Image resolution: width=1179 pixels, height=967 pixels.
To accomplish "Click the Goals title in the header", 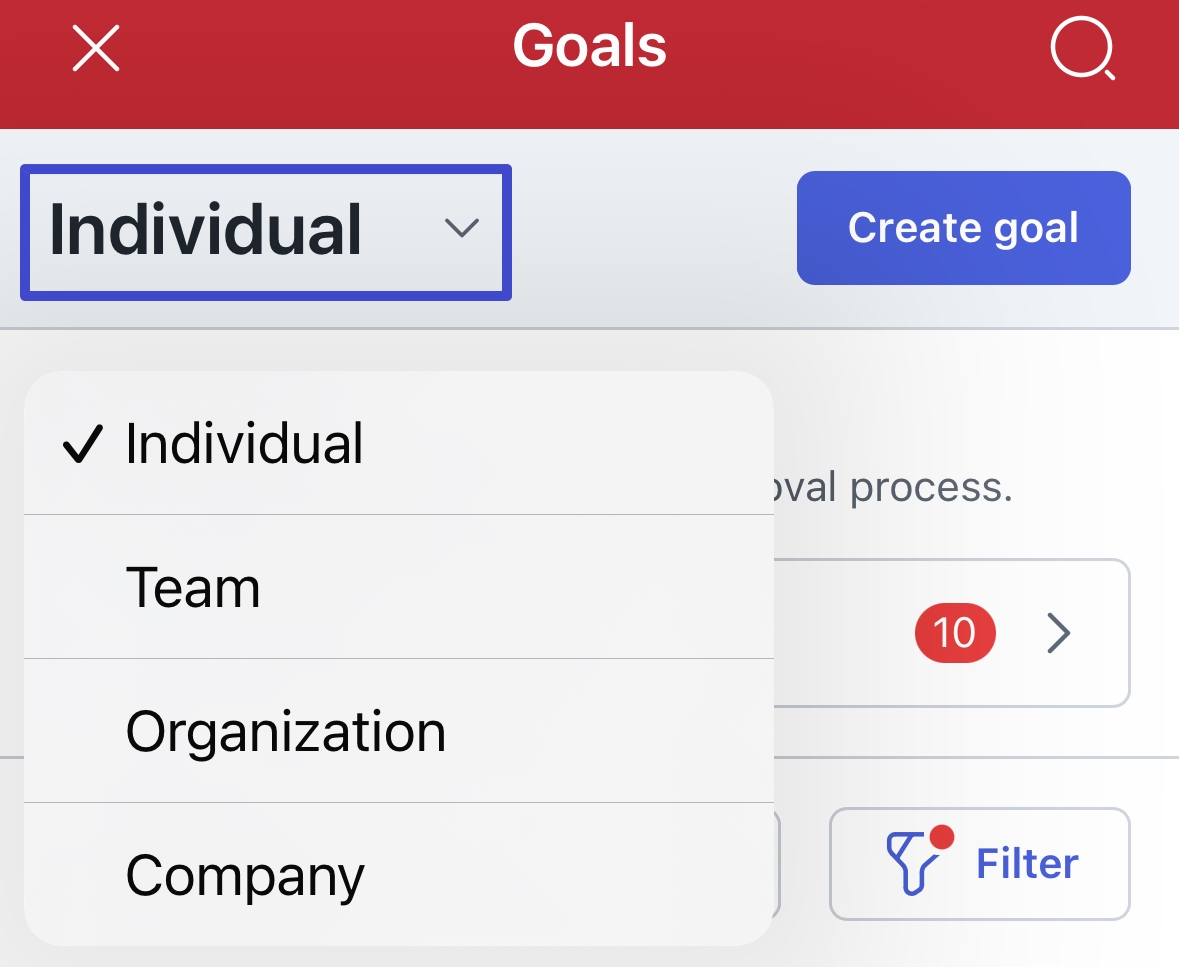I will point(589,47).
